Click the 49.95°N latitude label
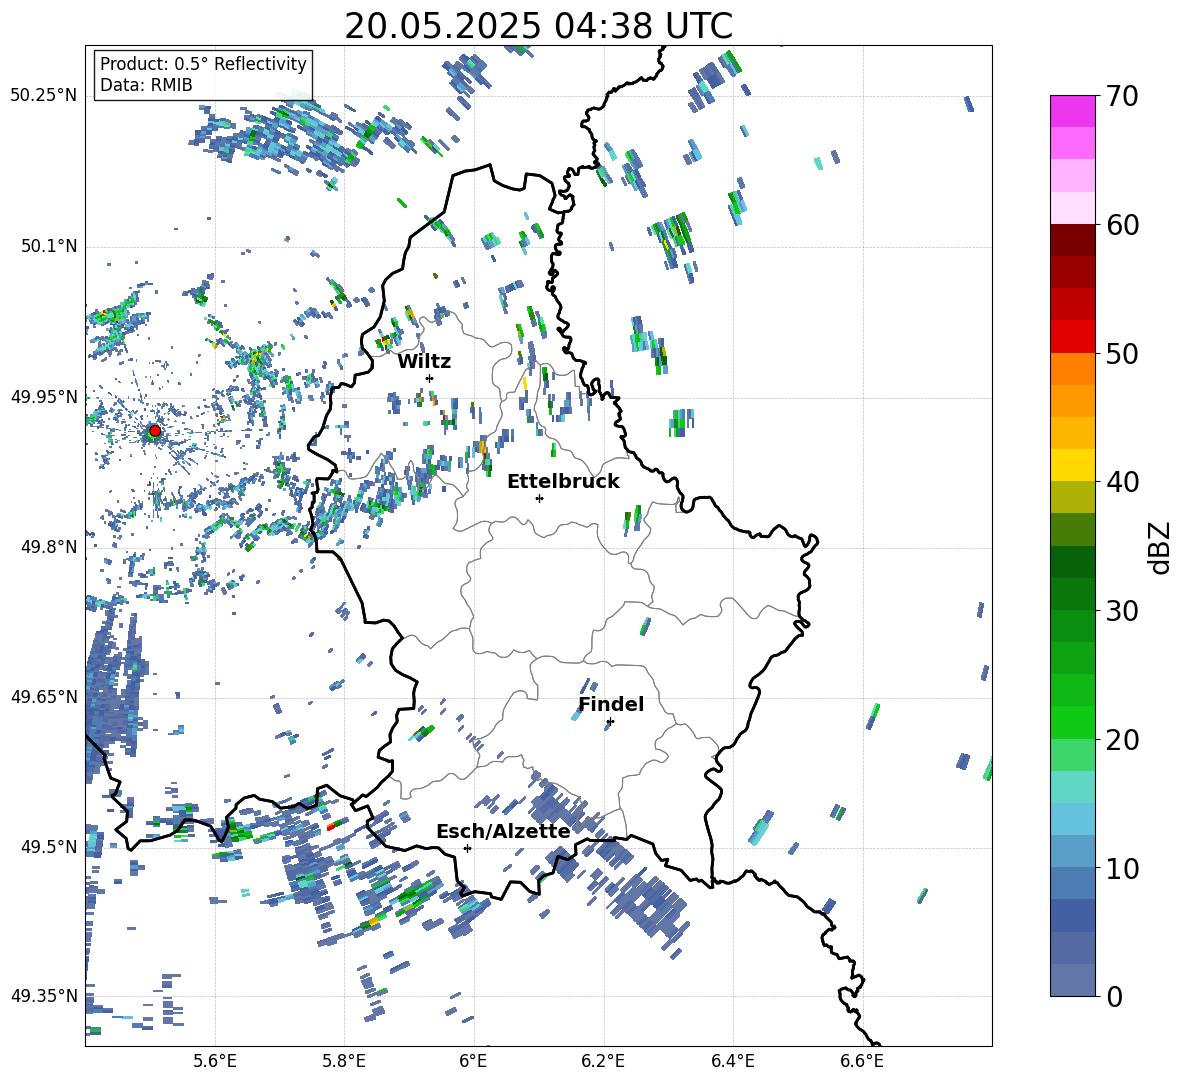This screenshot has width=1184, height=1081. click(x=44, y=396)
